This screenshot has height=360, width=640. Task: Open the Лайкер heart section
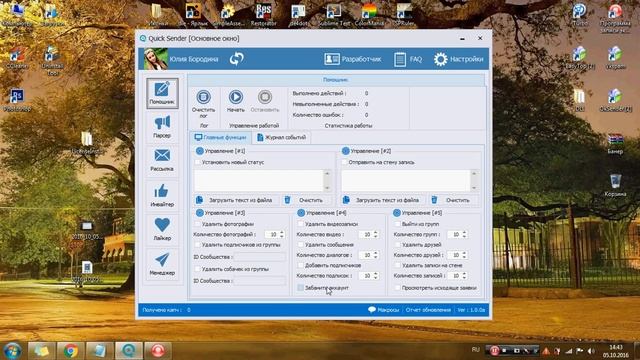tap(162, 229)
